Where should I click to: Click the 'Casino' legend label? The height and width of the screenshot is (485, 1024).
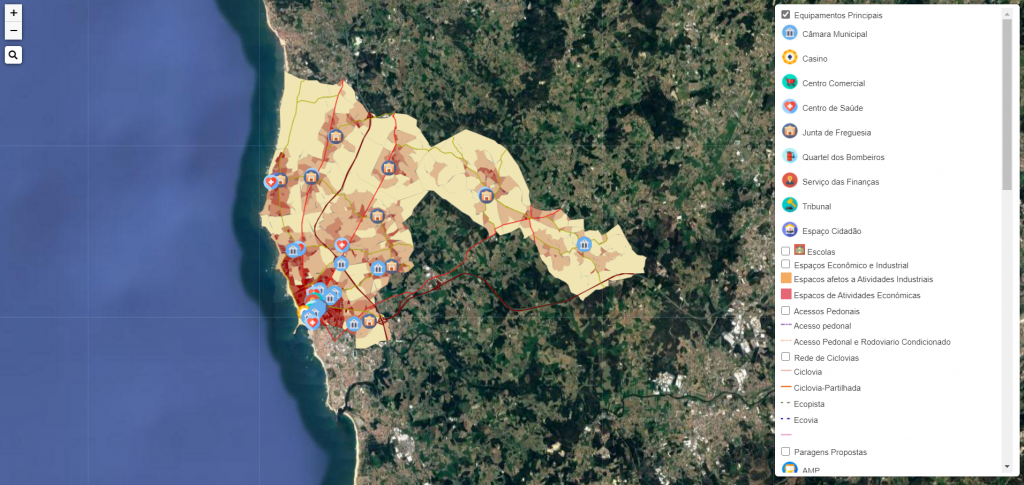tap(814, 59)
